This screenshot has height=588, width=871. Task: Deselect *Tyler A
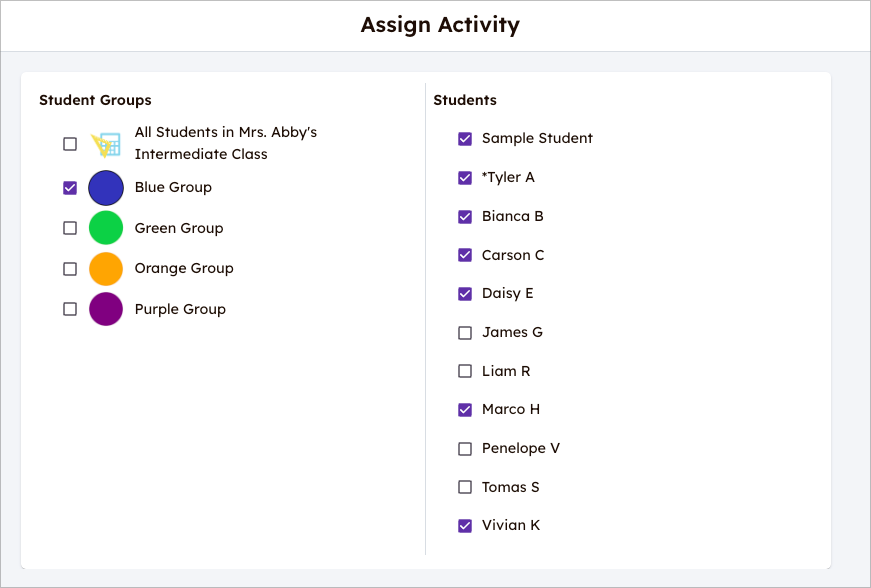click(x=464, y=177)
